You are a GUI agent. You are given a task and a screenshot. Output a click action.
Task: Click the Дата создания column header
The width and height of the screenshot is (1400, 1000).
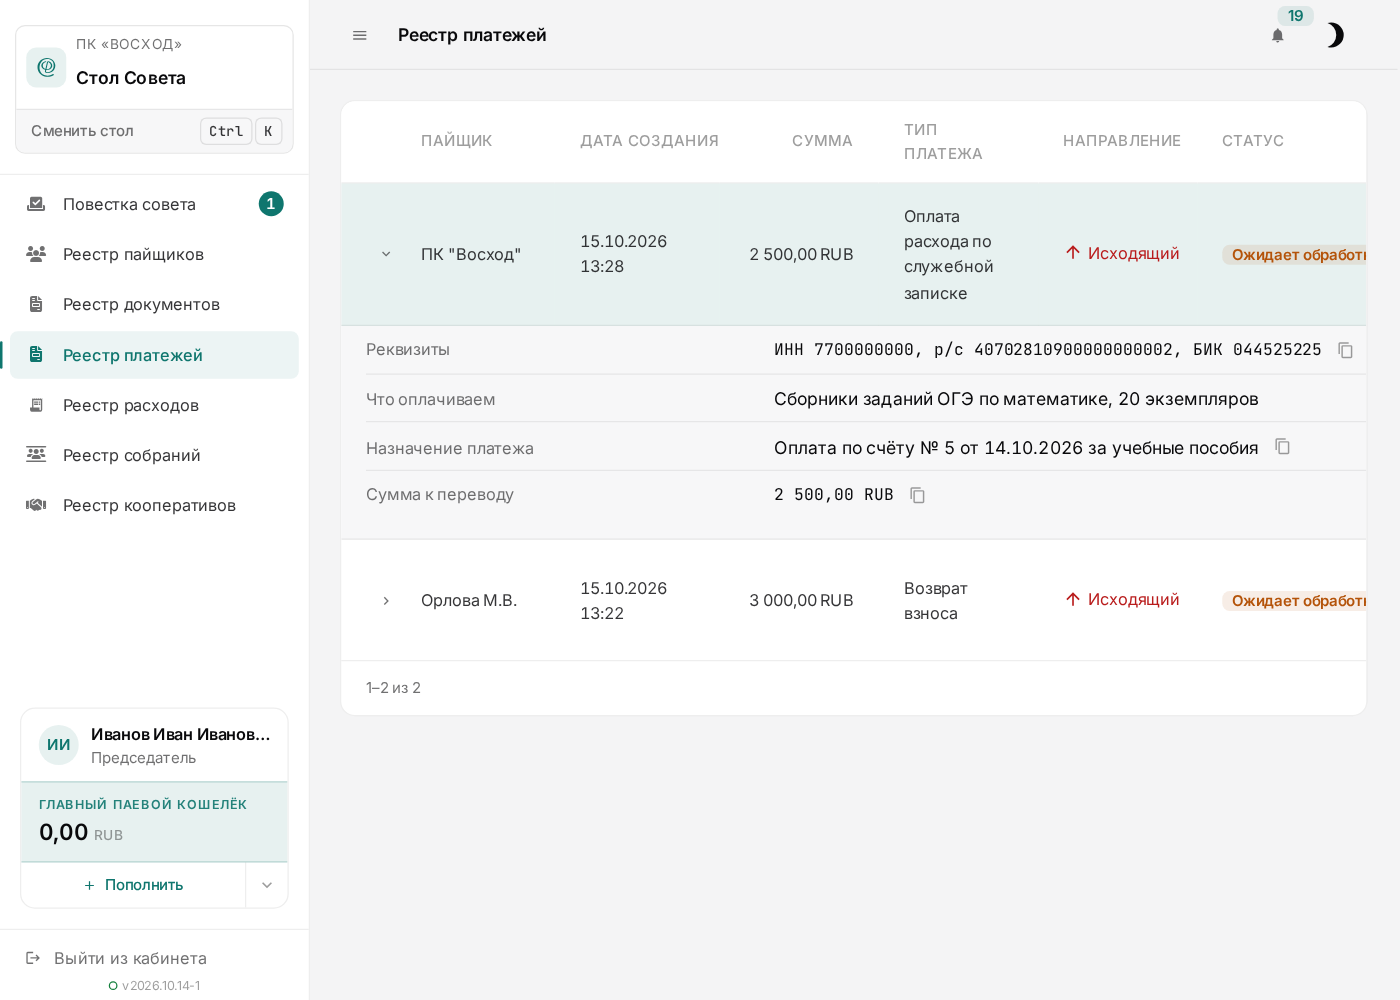pos(650,141)
